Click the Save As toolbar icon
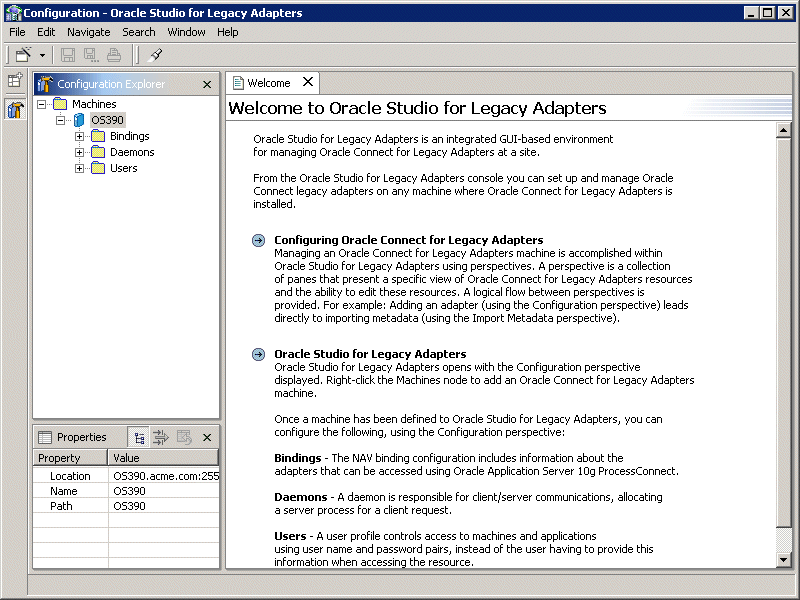 click(91, 55)
